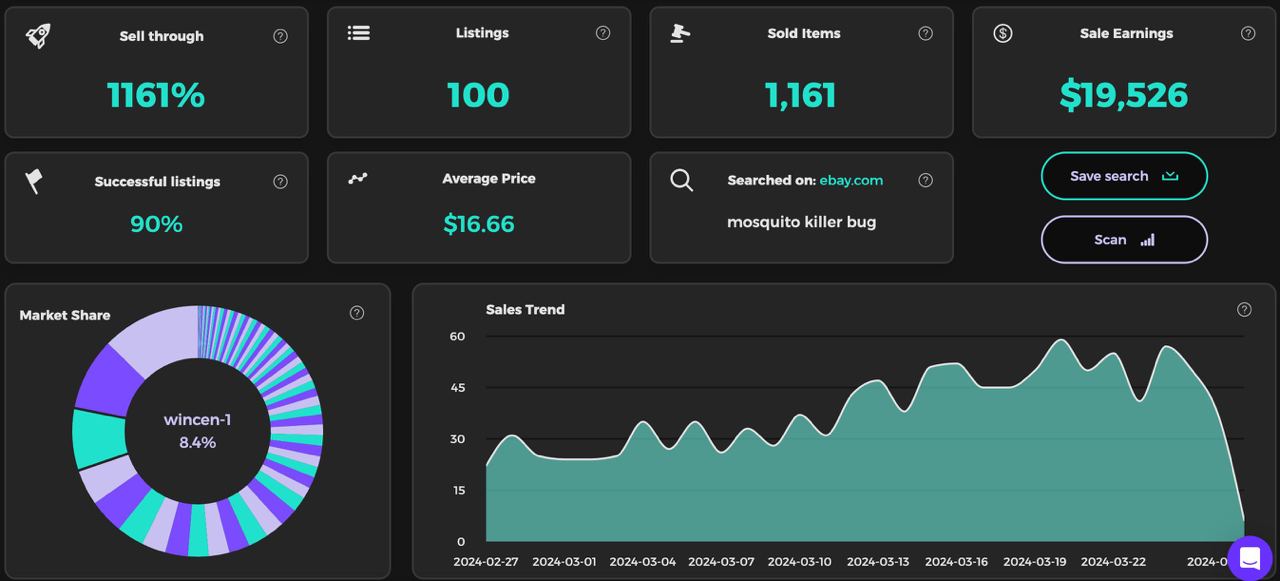Click the 30 value on the y-axis
This screenshot has width=1280, height=581.
coord(458,439)
